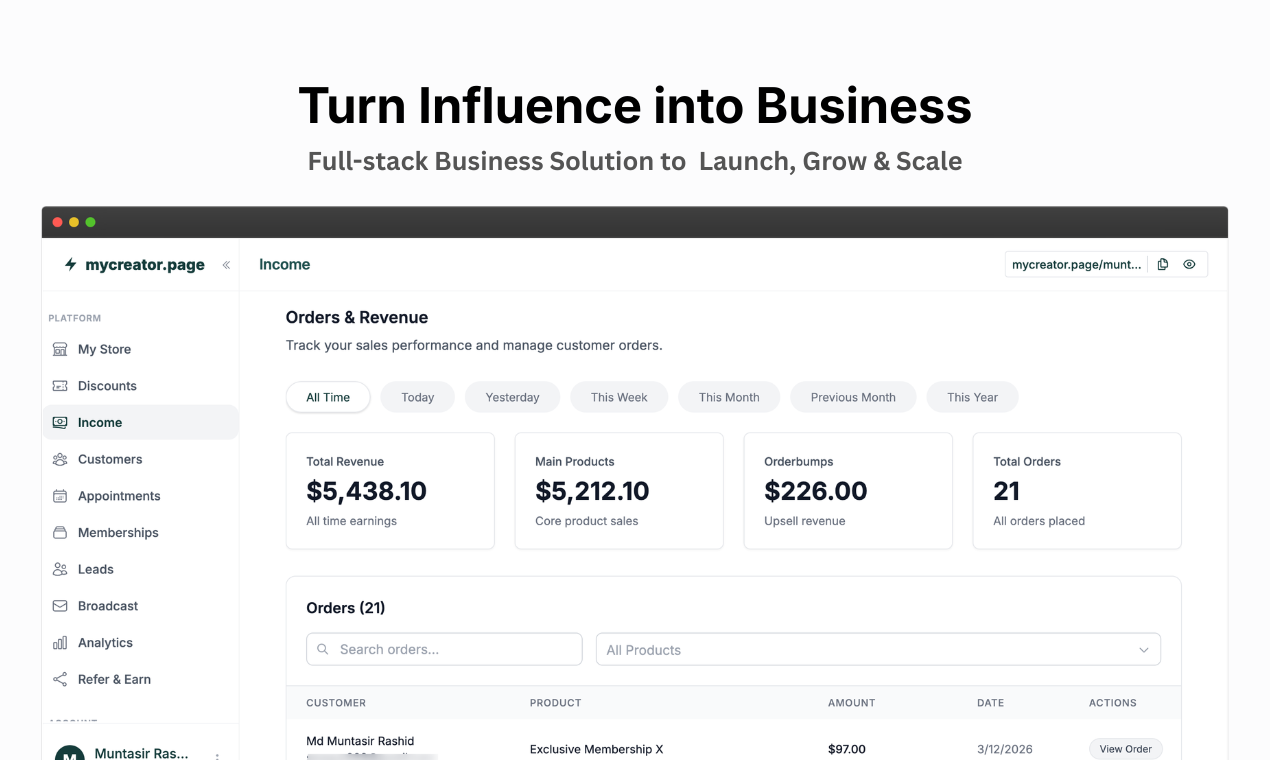Click the DATE column header
1270x760 pixels.
pyautogui.click(x=990, y=703)
